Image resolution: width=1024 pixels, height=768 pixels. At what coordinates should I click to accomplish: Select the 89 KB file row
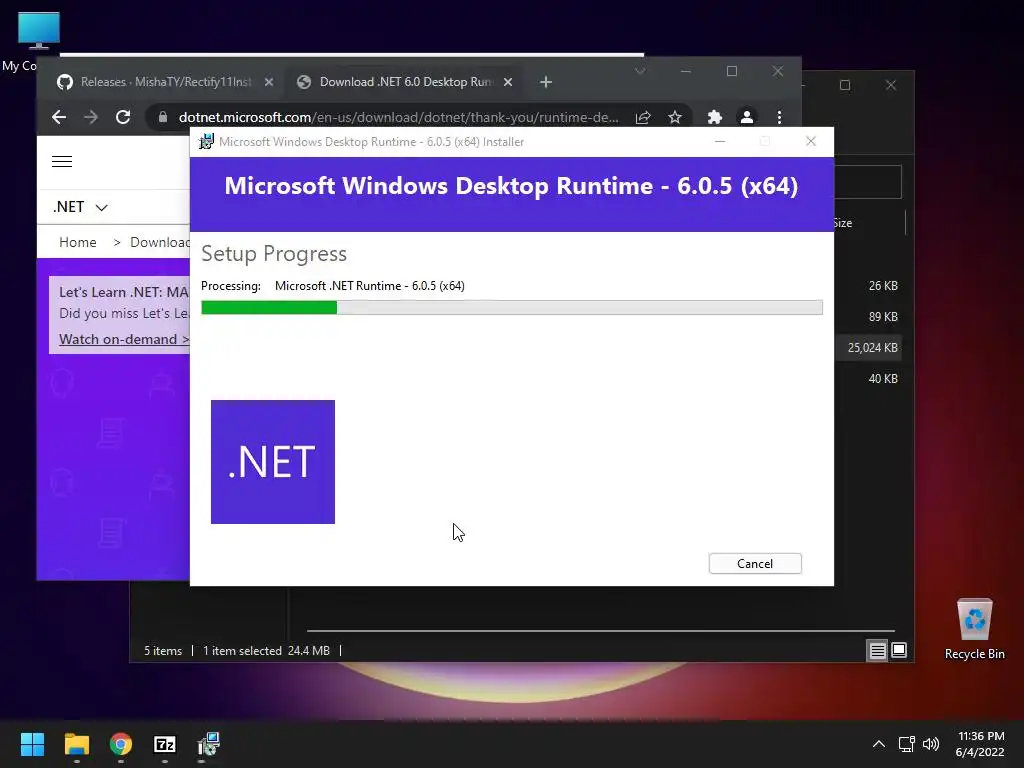tap(869, 317)
